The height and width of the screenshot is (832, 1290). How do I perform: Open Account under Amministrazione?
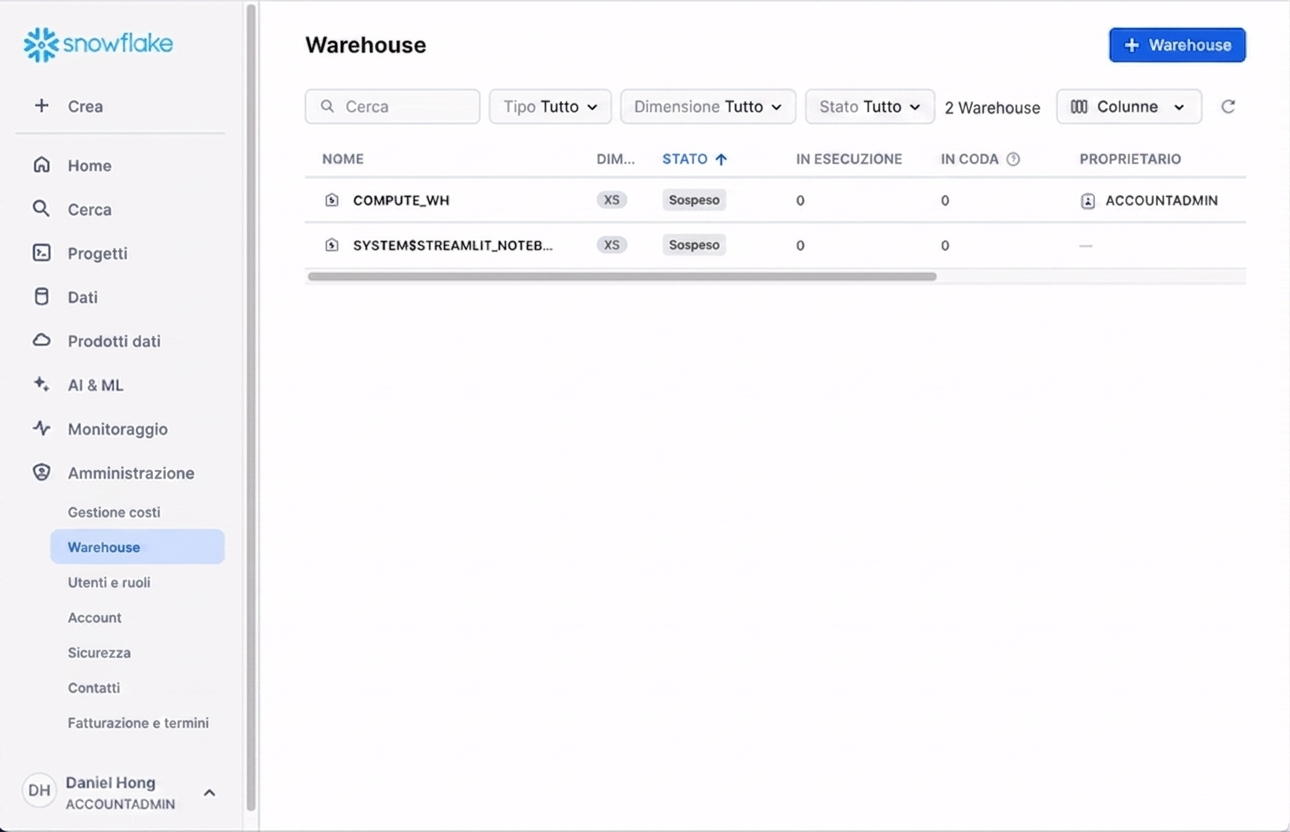pos(95,617)
